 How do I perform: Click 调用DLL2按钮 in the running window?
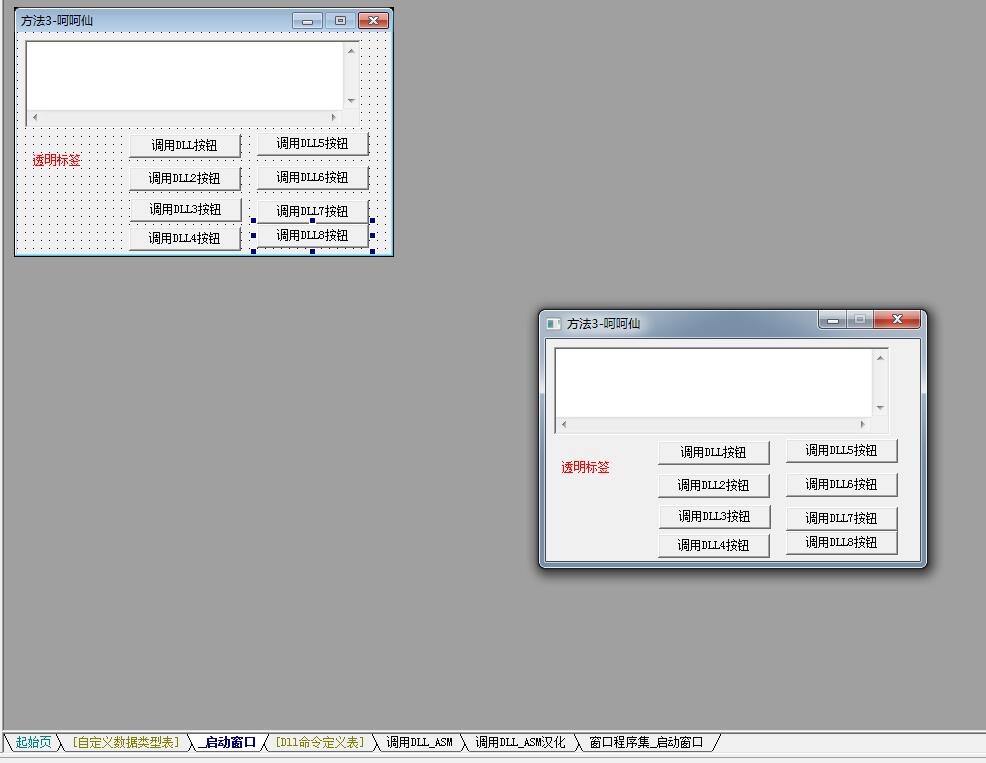click(714, 486)
